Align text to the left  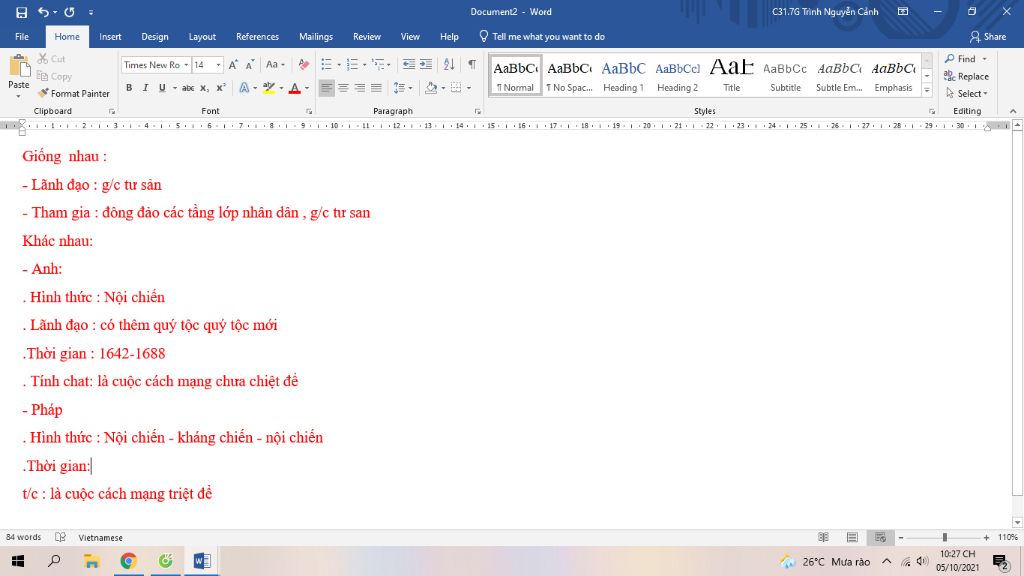pos(327,88)
